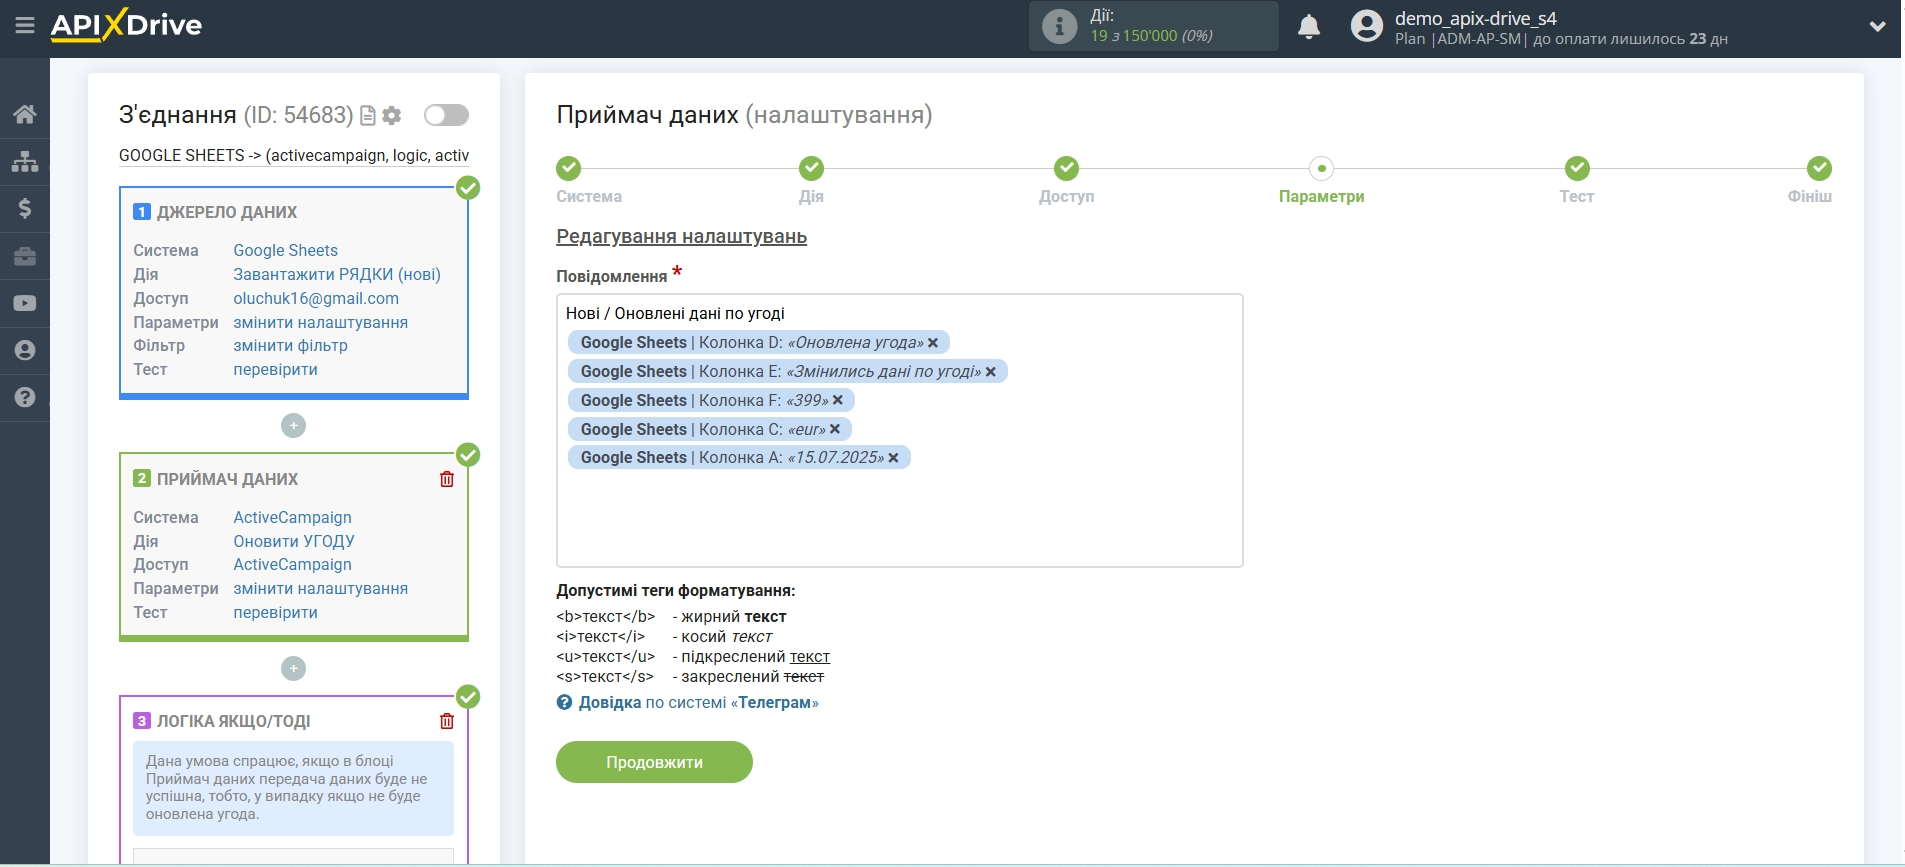Viewport: 1905px width, 867px height.
Task: Expand the account dropdown chevron
Action: coord(1877,27)
